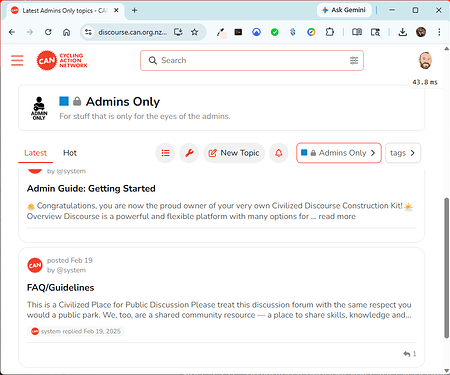The width and height of the screenshot is (450, 375).
Task: Open advanced search filter options icon
Action: (x=354, y=60)
